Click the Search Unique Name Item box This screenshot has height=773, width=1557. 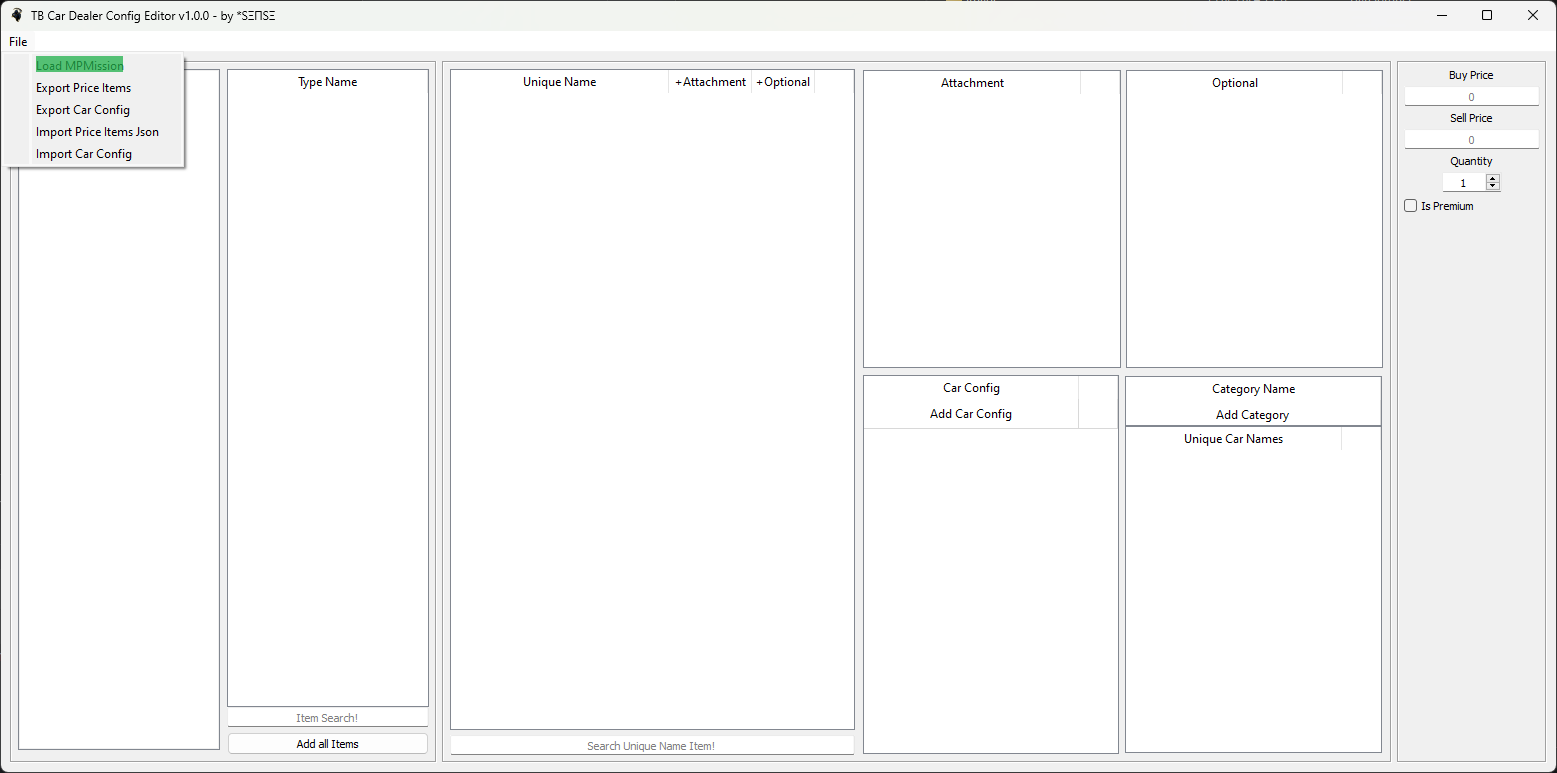tap(651, 746)
